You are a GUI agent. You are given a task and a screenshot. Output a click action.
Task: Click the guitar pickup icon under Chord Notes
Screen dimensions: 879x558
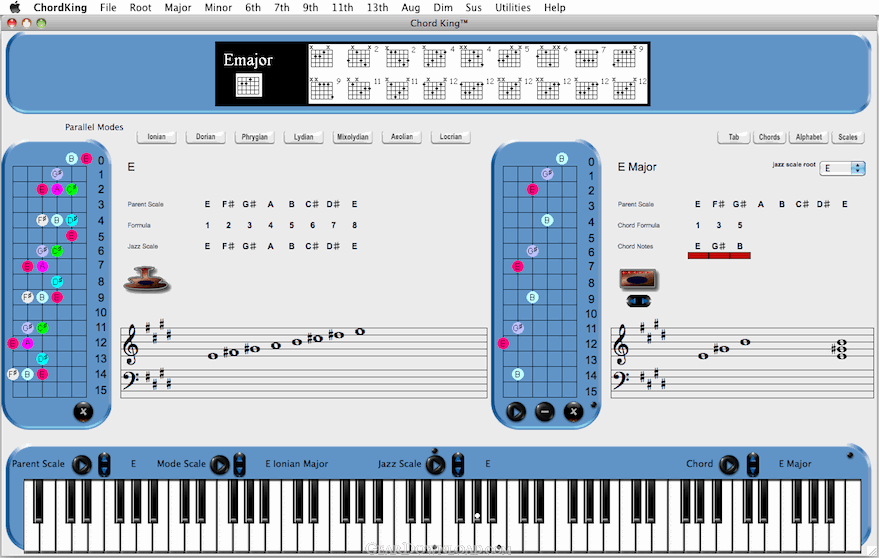point(638,279)
